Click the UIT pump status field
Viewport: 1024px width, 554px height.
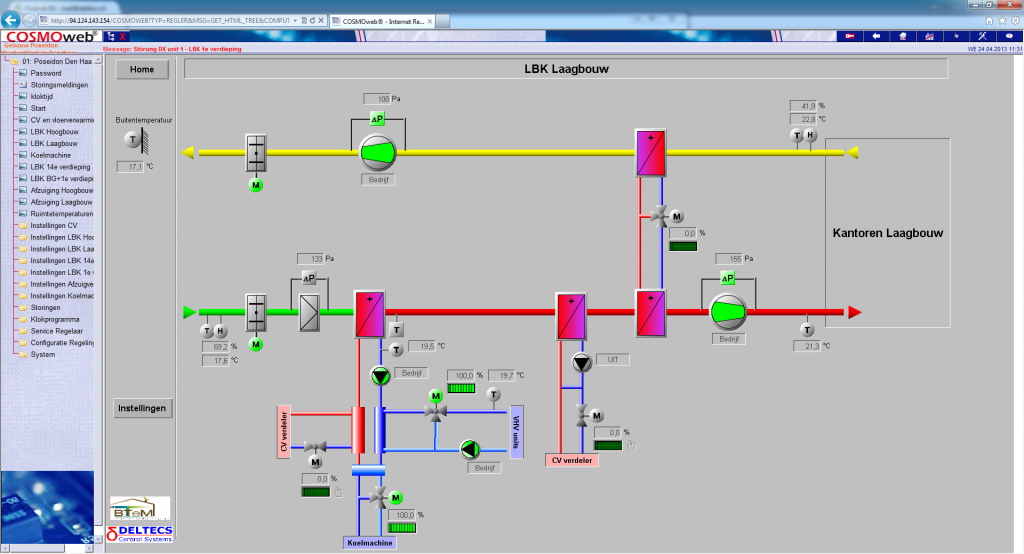613,360
